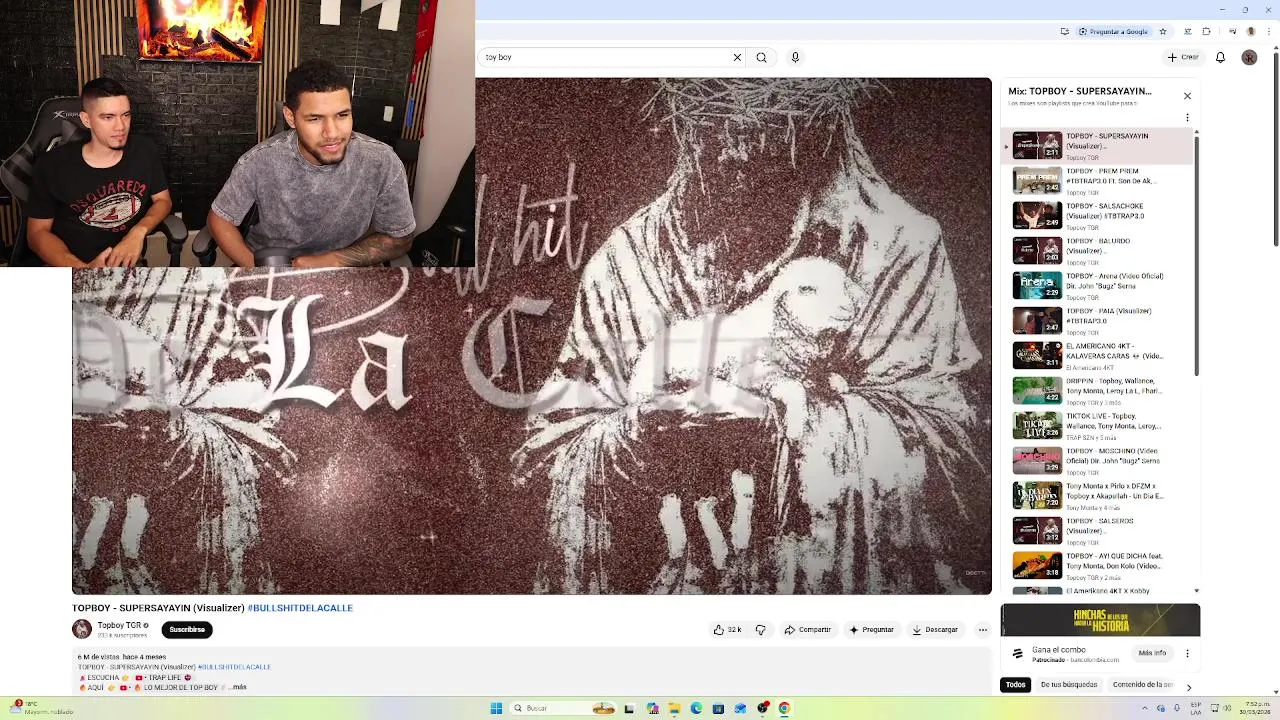Image resolution: width=1280 pixels, height=720 pixels.
Task: Click the video player area
Action: tap(532, 336)
